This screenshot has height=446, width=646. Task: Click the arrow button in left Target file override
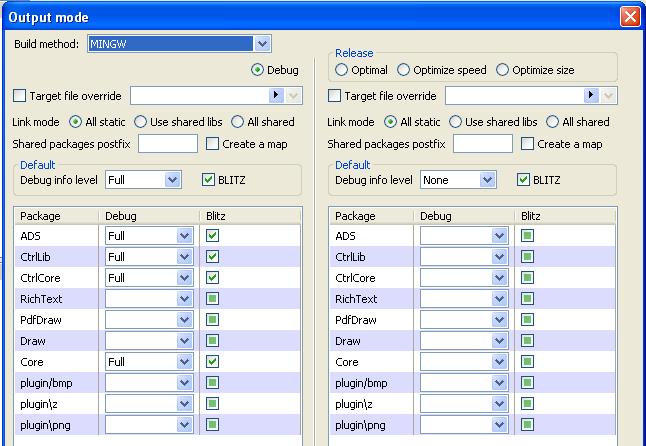pos(277,96)
